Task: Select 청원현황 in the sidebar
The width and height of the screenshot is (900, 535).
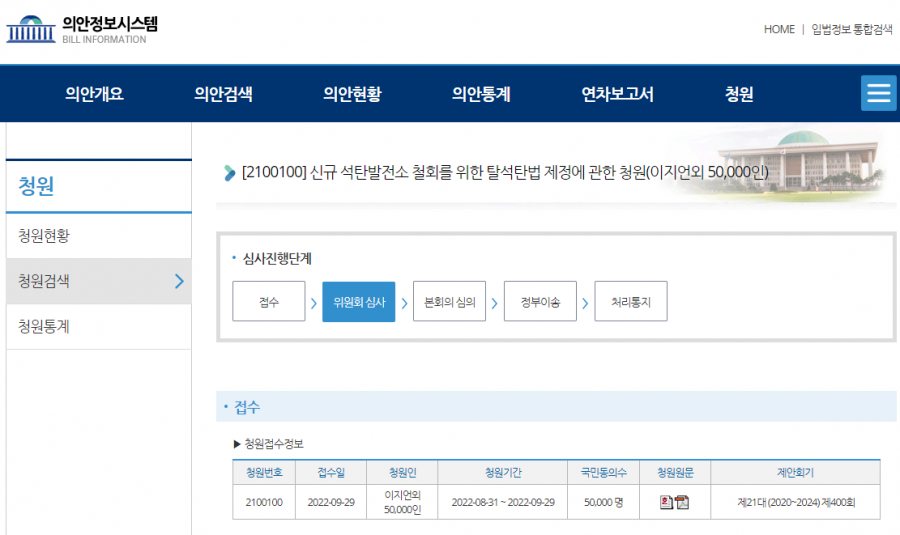Action: click(x=44, y=236)
